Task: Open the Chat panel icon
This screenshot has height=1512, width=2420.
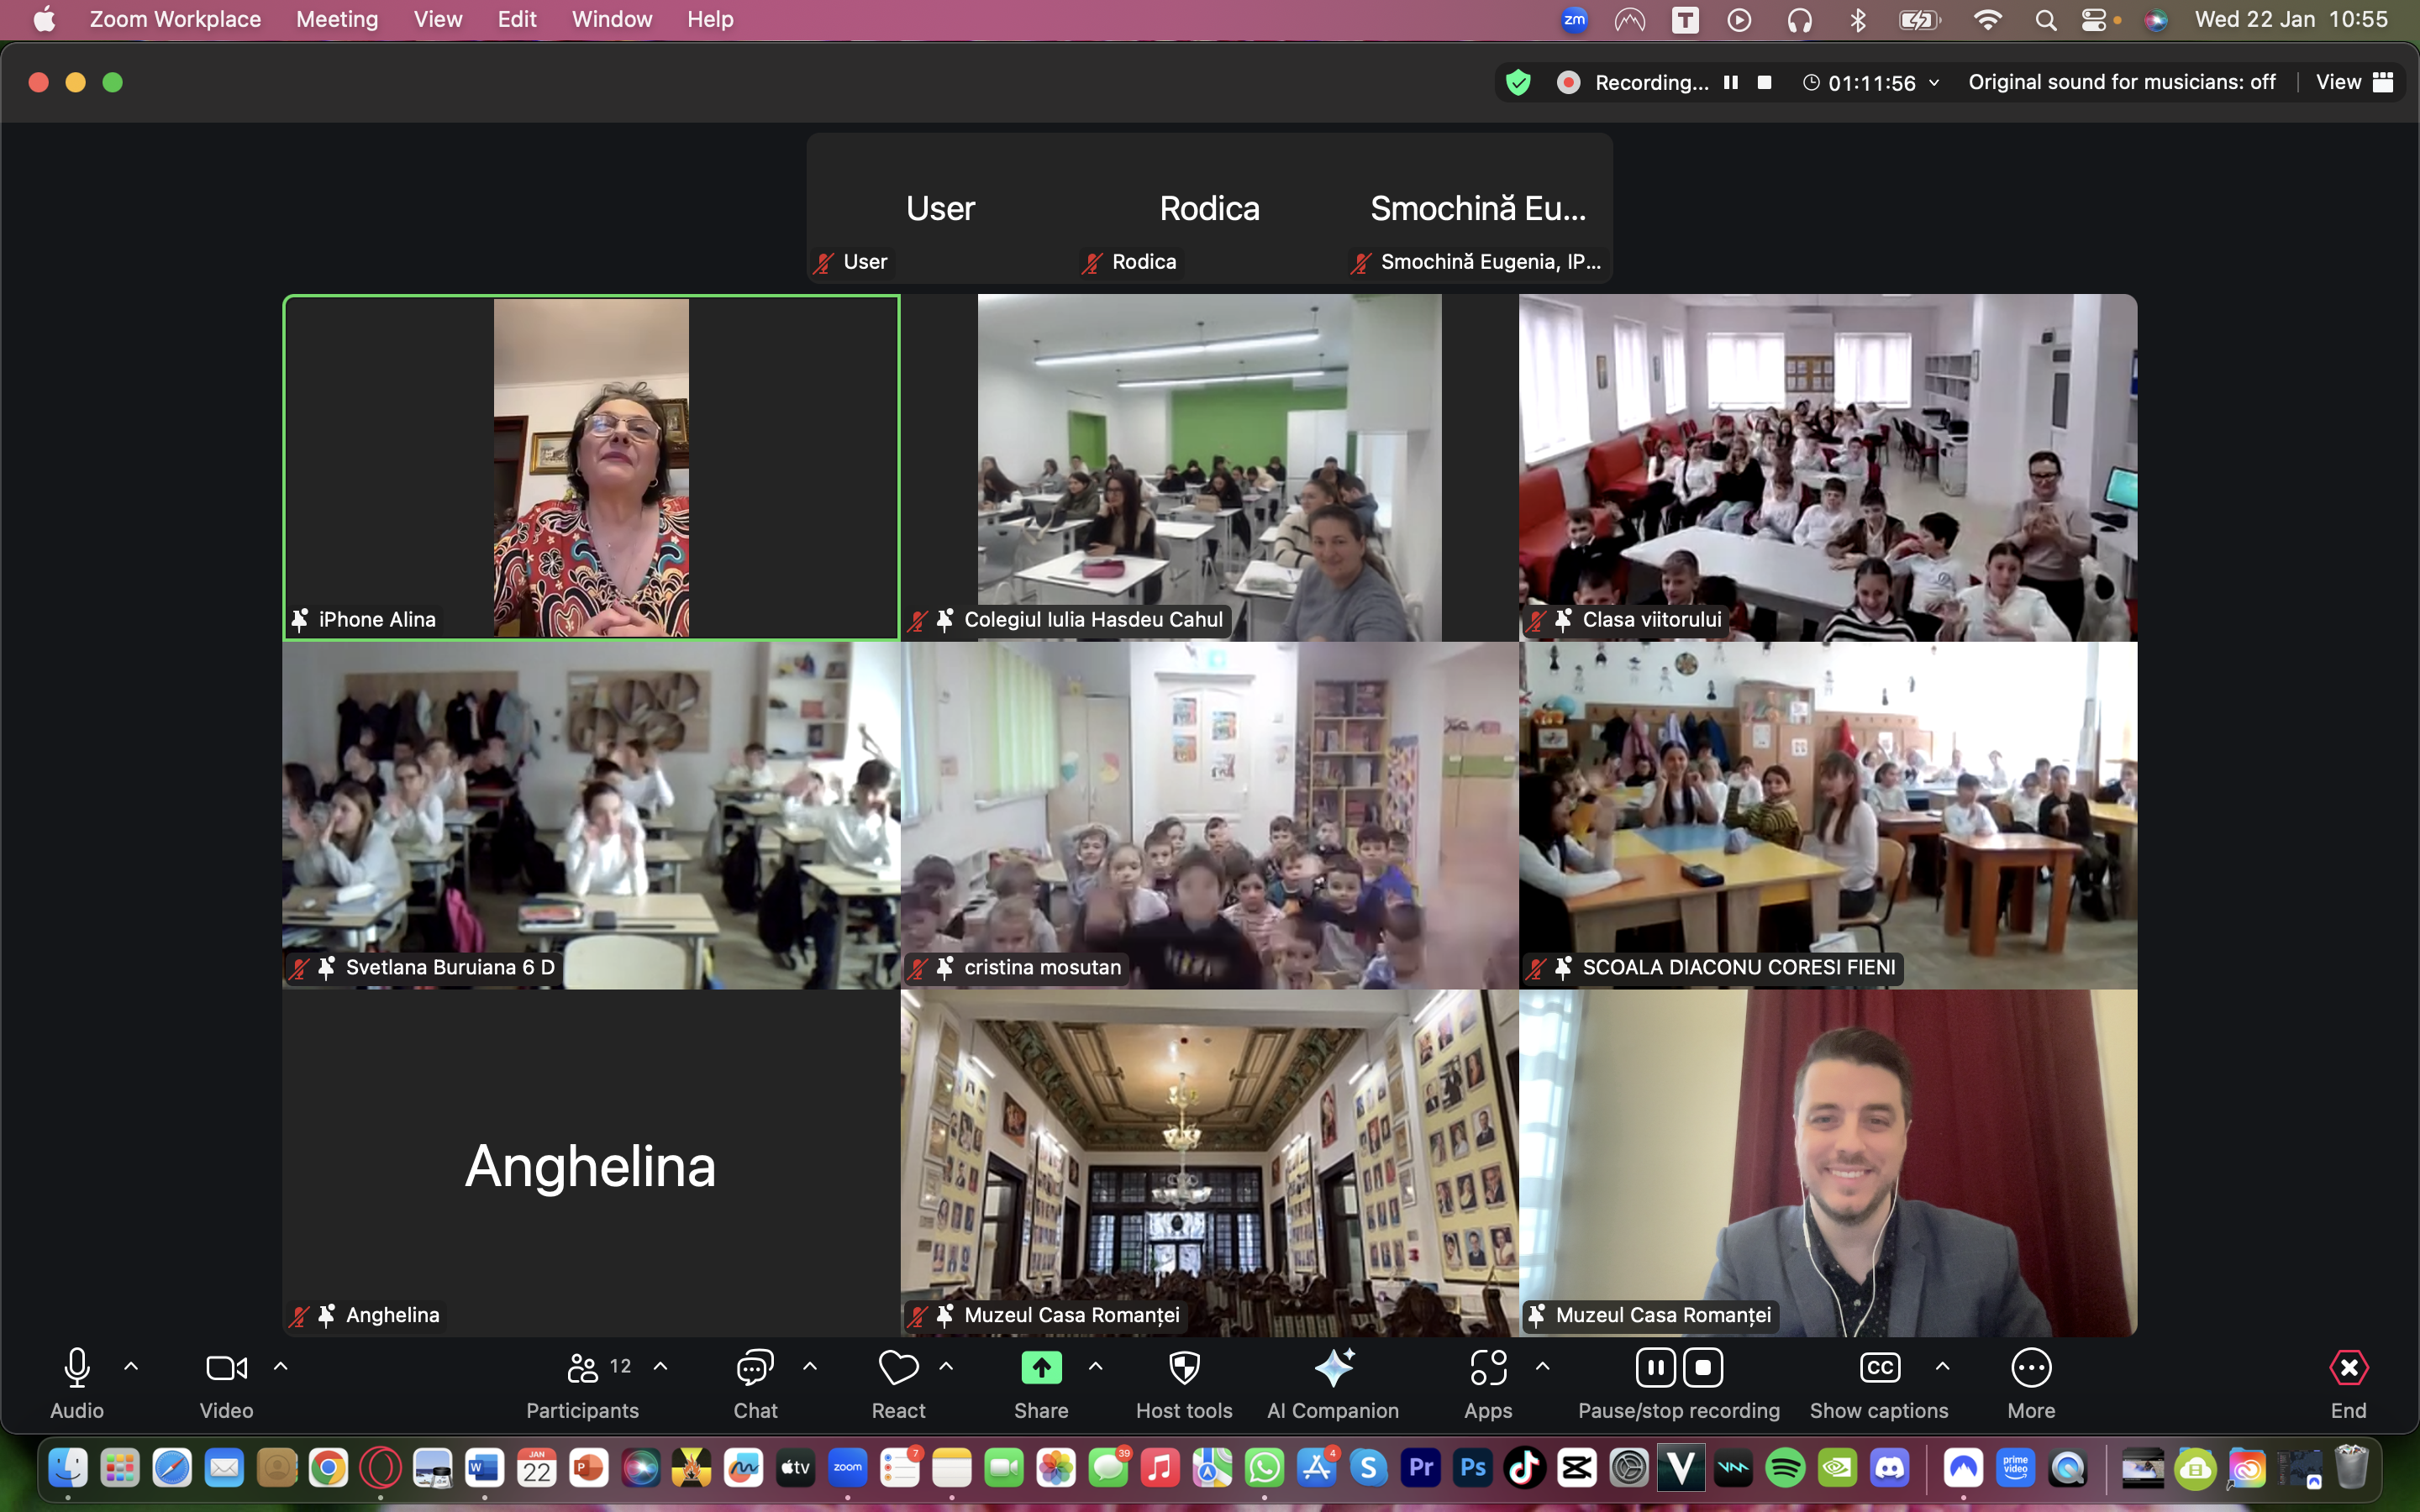Action: [755, 1368]
